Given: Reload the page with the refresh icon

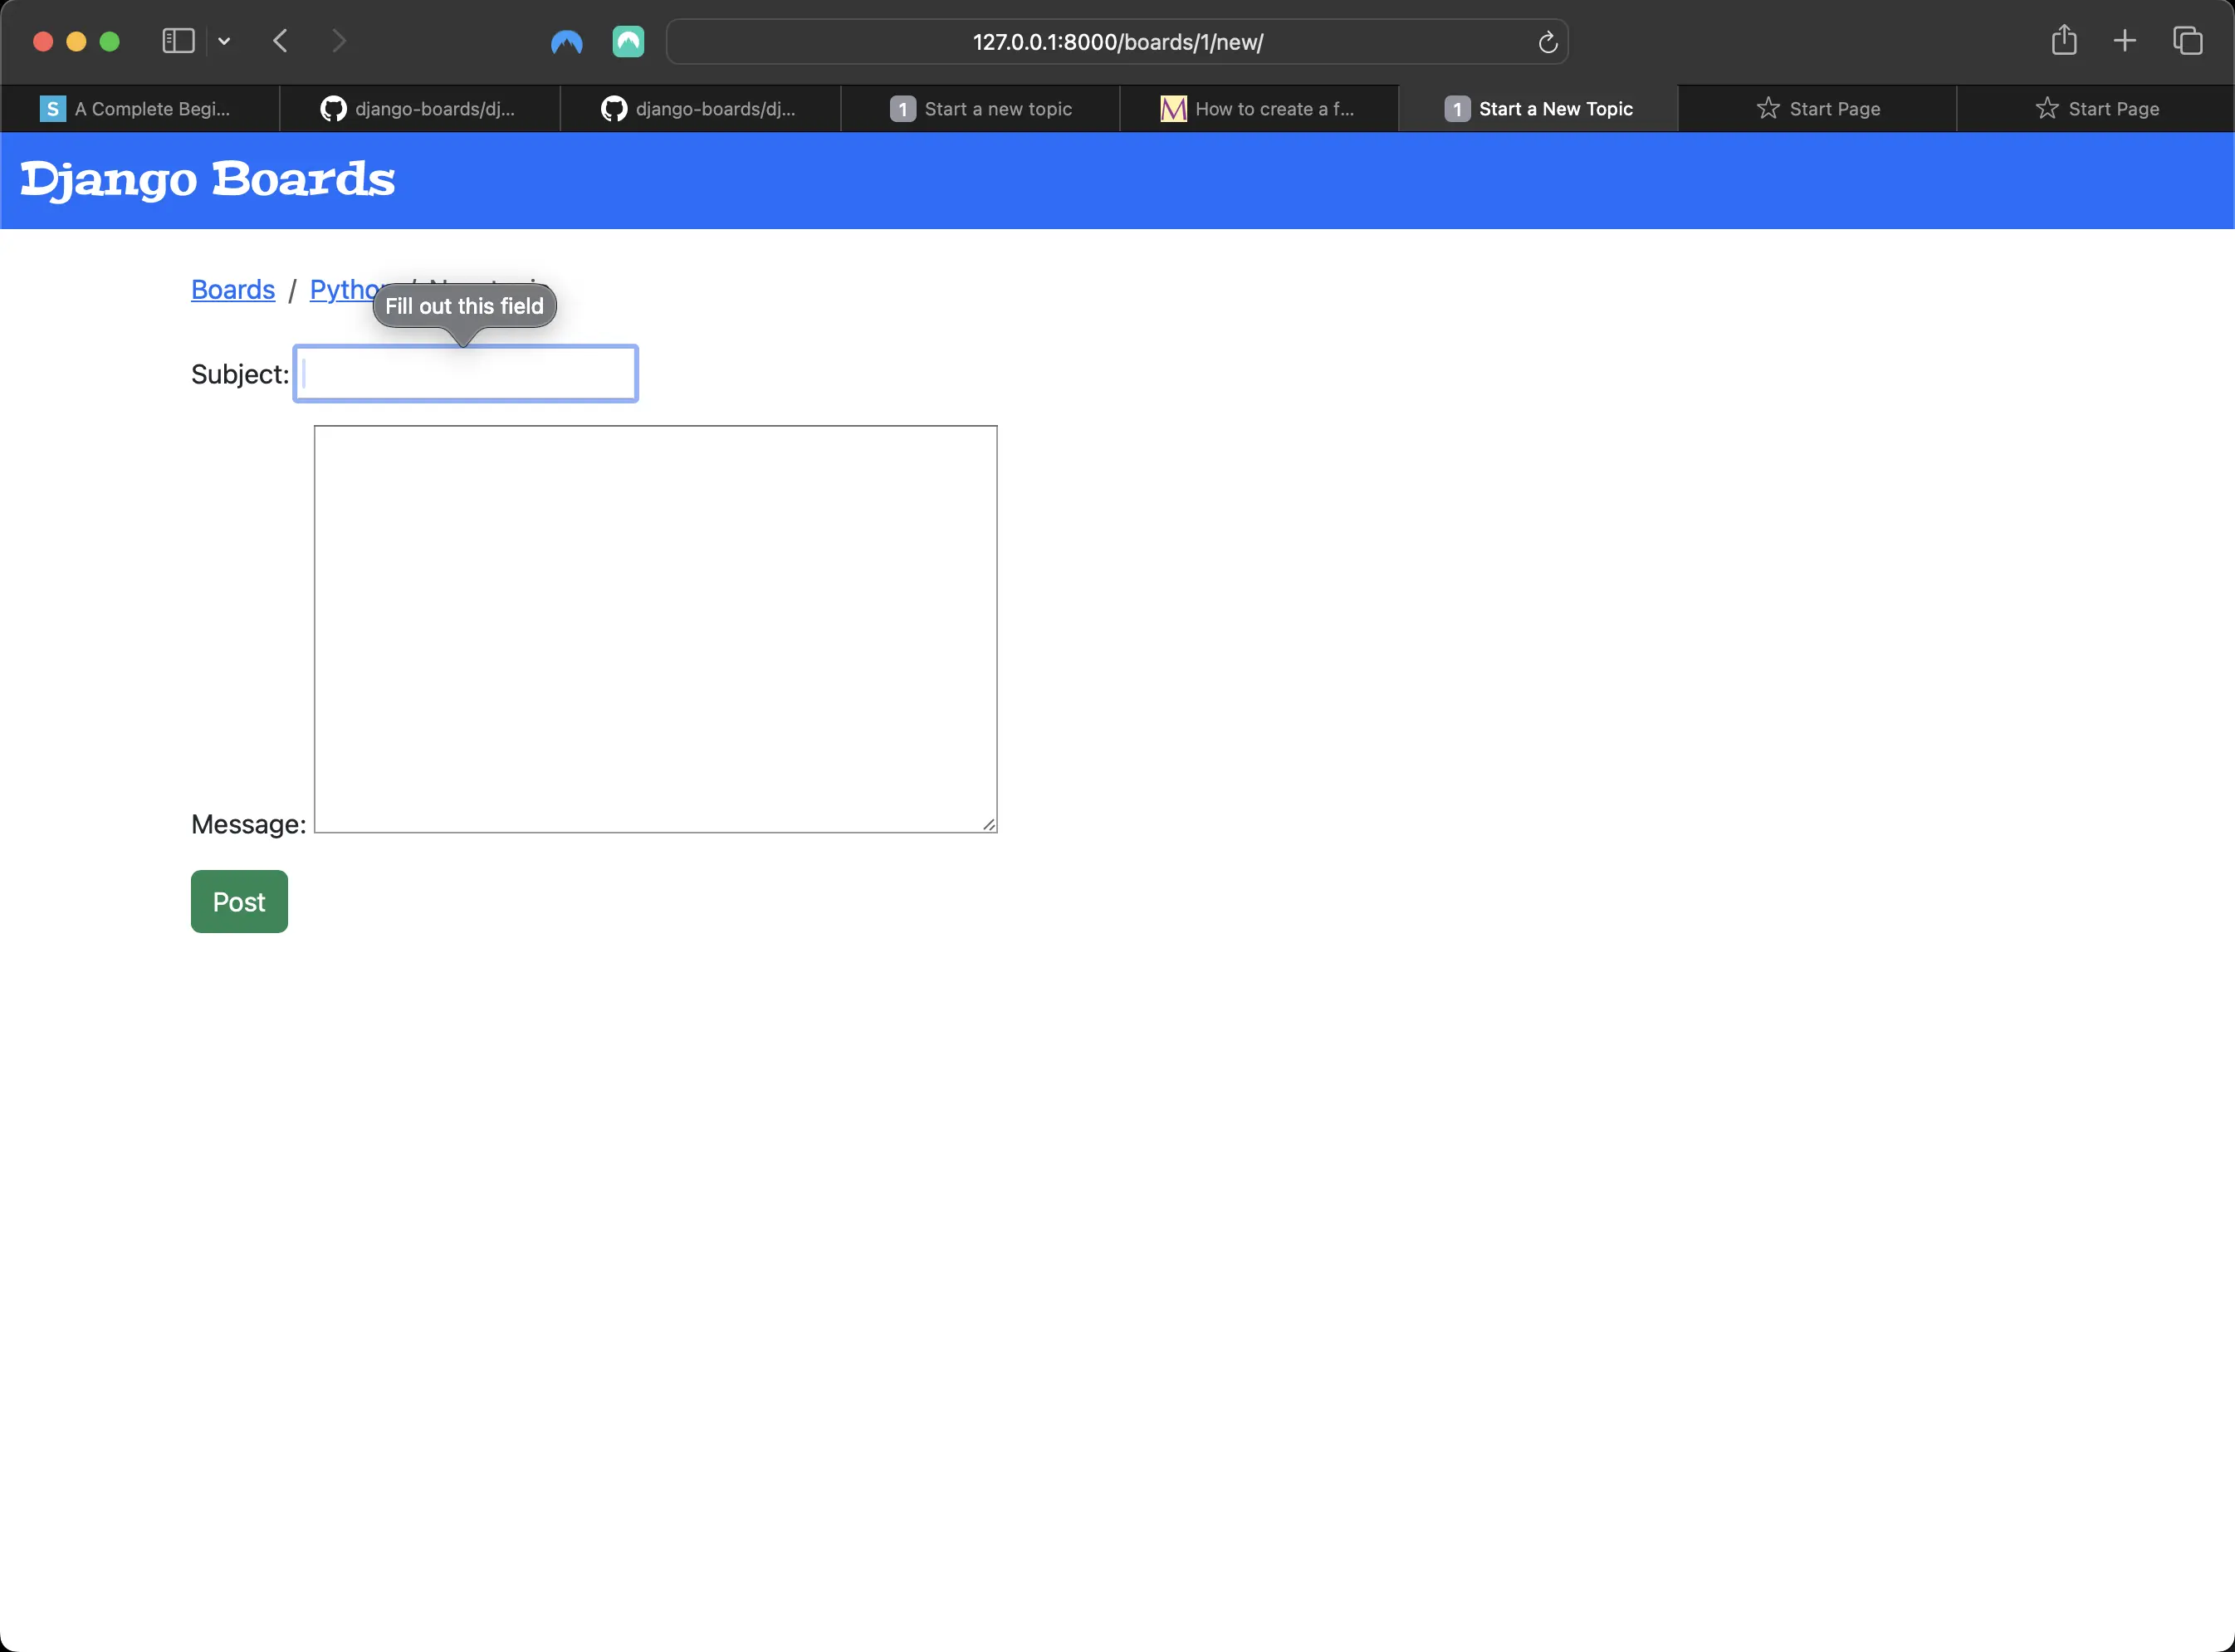Looking at the screenshot, I should point(1547,42).
